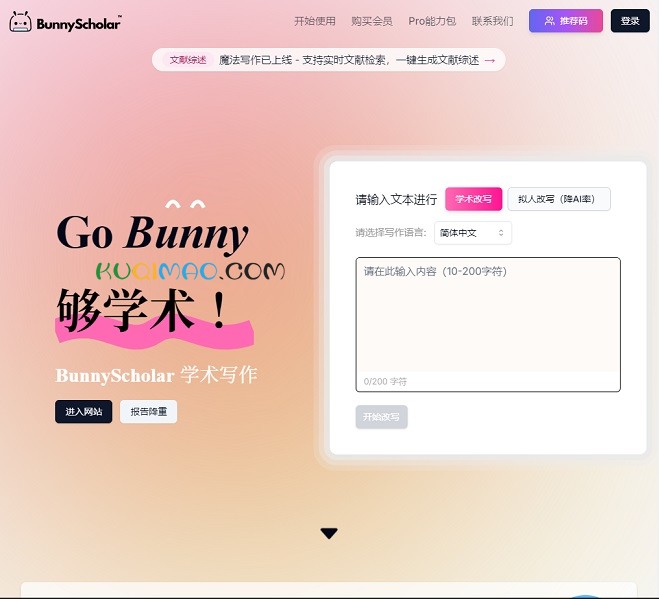Click the black down-arrow scroll indicator
659x599 pixels.
point(329,533)
